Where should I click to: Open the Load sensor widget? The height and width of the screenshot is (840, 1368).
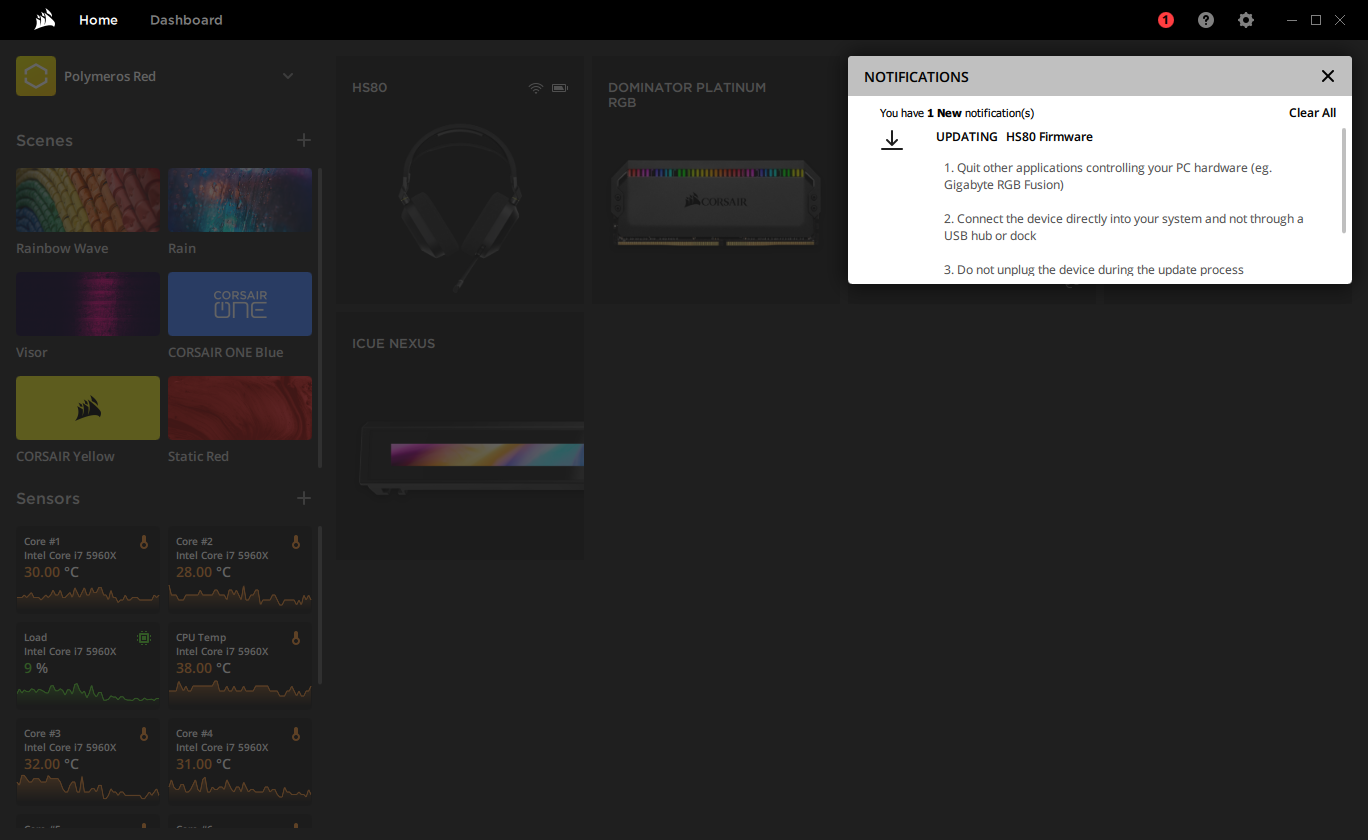coord(88,664)
